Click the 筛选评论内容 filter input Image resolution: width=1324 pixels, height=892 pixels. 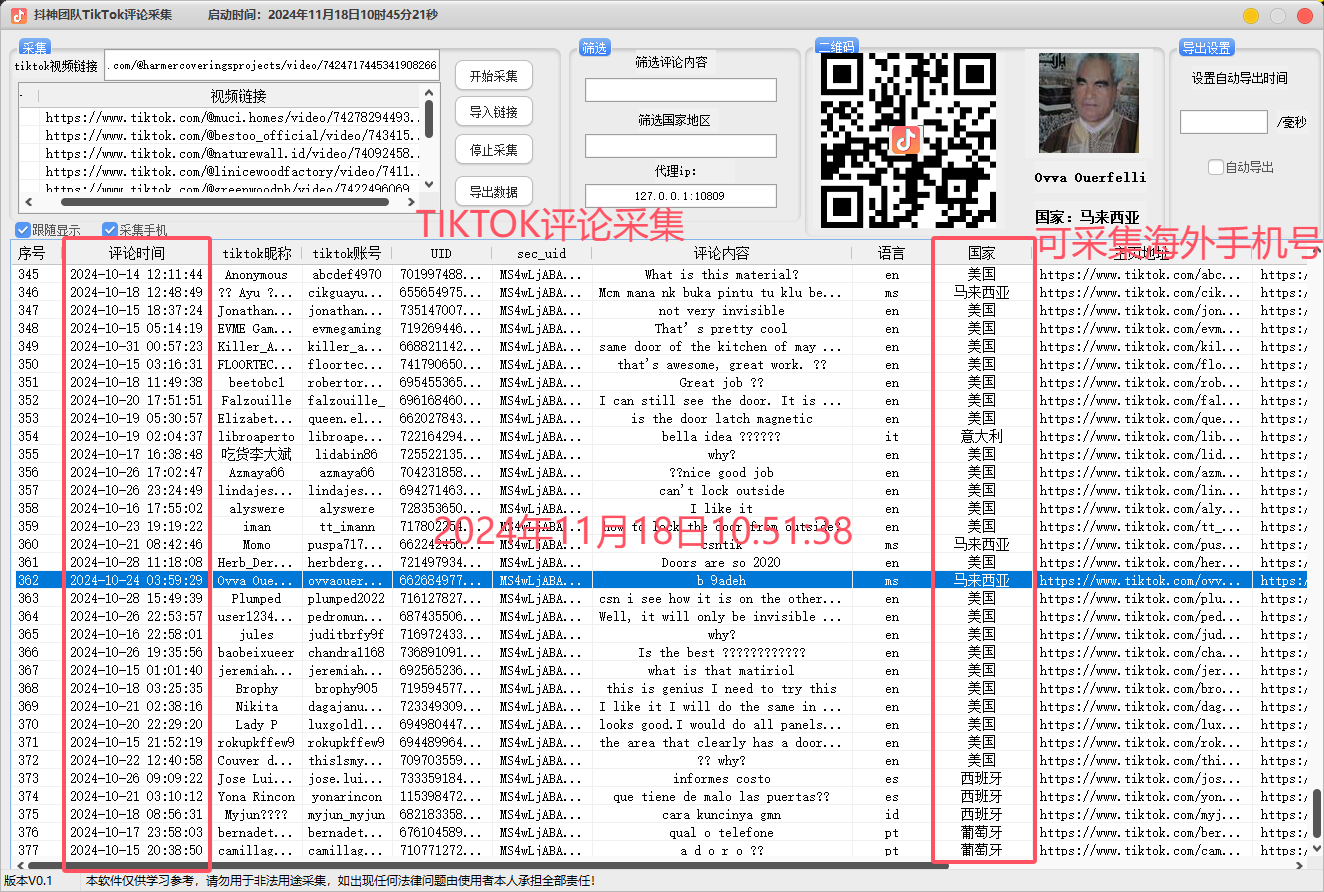tap(681, 90)
